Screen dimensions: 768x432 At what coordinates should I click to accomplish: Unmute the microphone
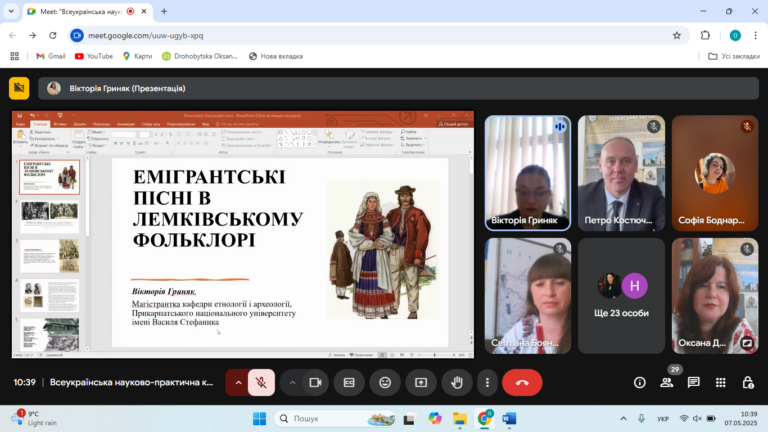click(x=261, y=383)
